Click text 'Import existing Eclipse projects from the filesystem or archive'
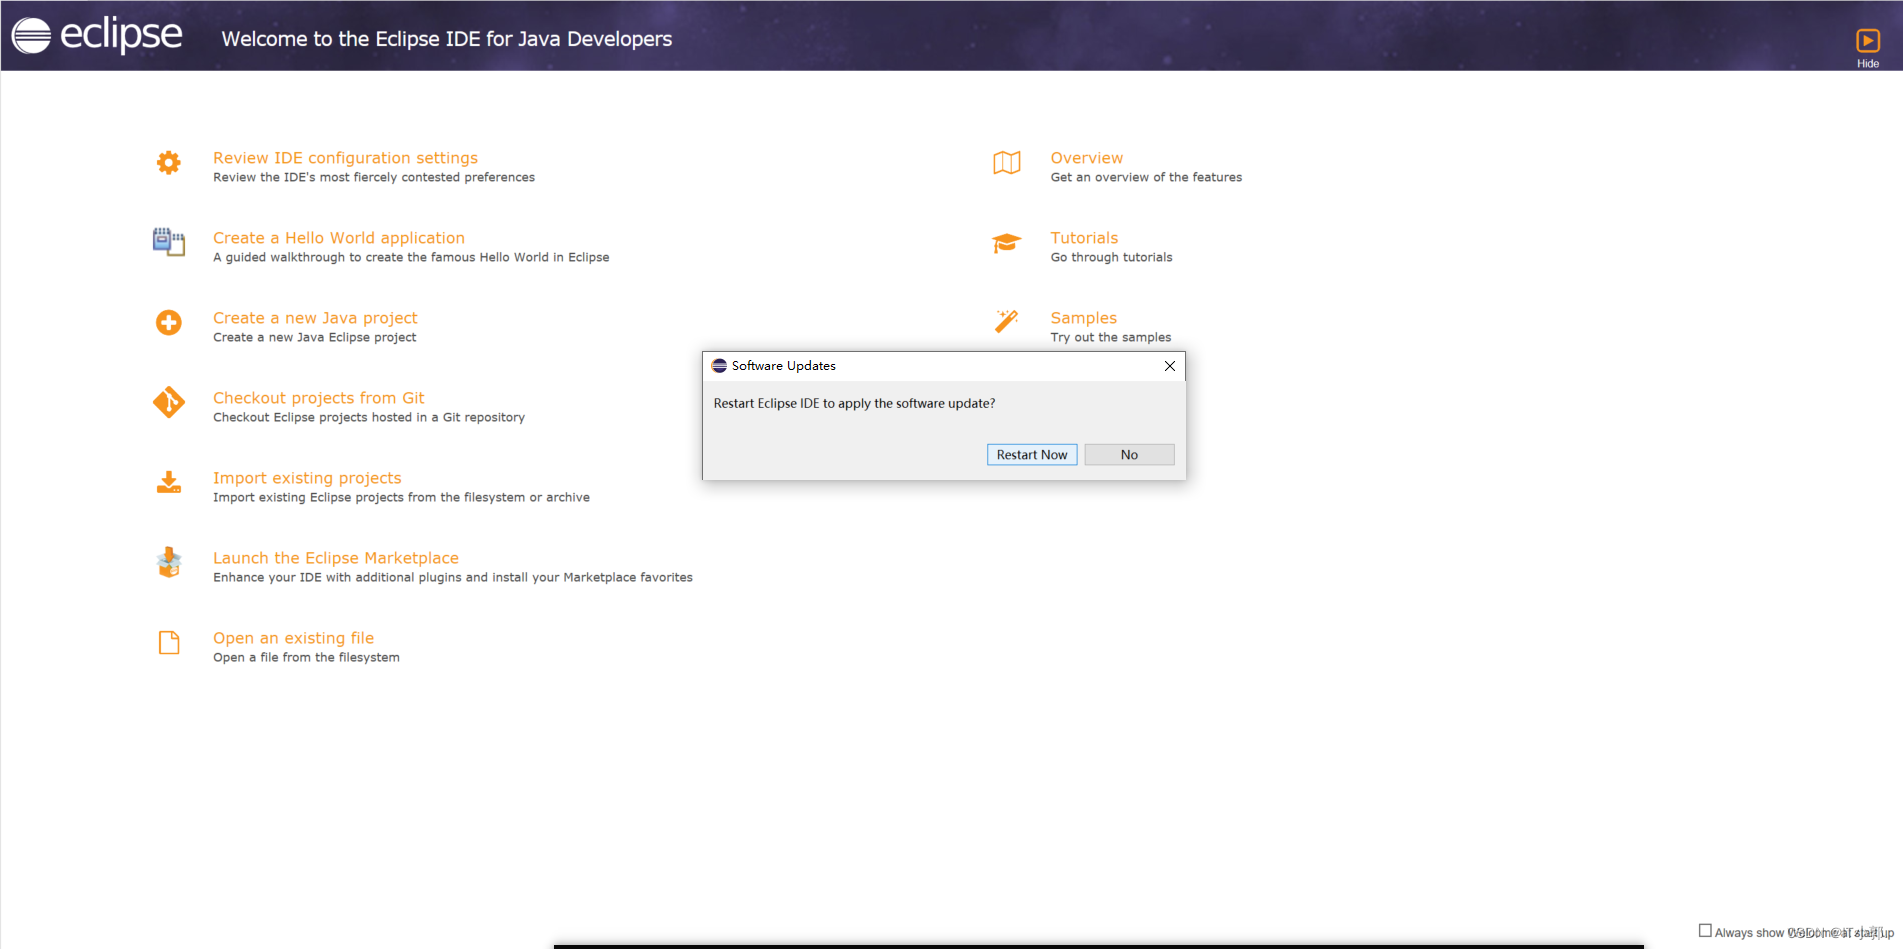Viewport: 1903px width, 949px height. click(401, 497)
